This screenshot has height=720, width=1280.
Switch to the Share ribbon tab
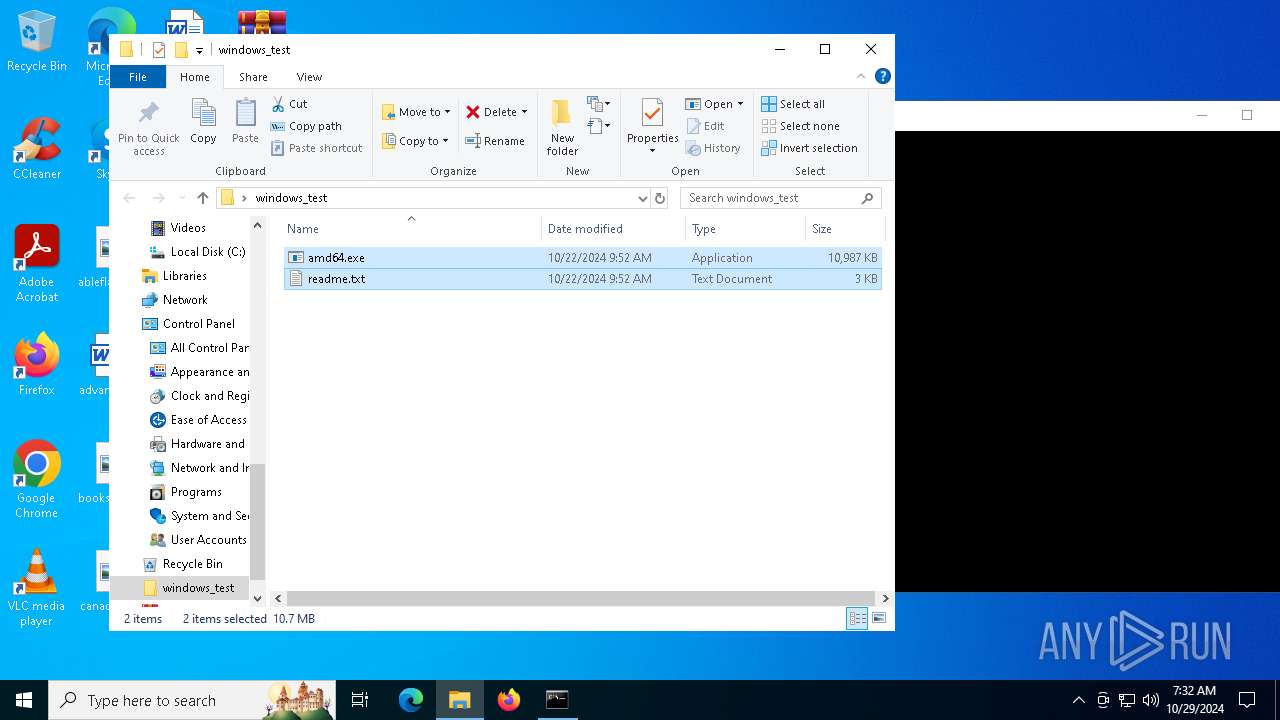pos(253,77)
